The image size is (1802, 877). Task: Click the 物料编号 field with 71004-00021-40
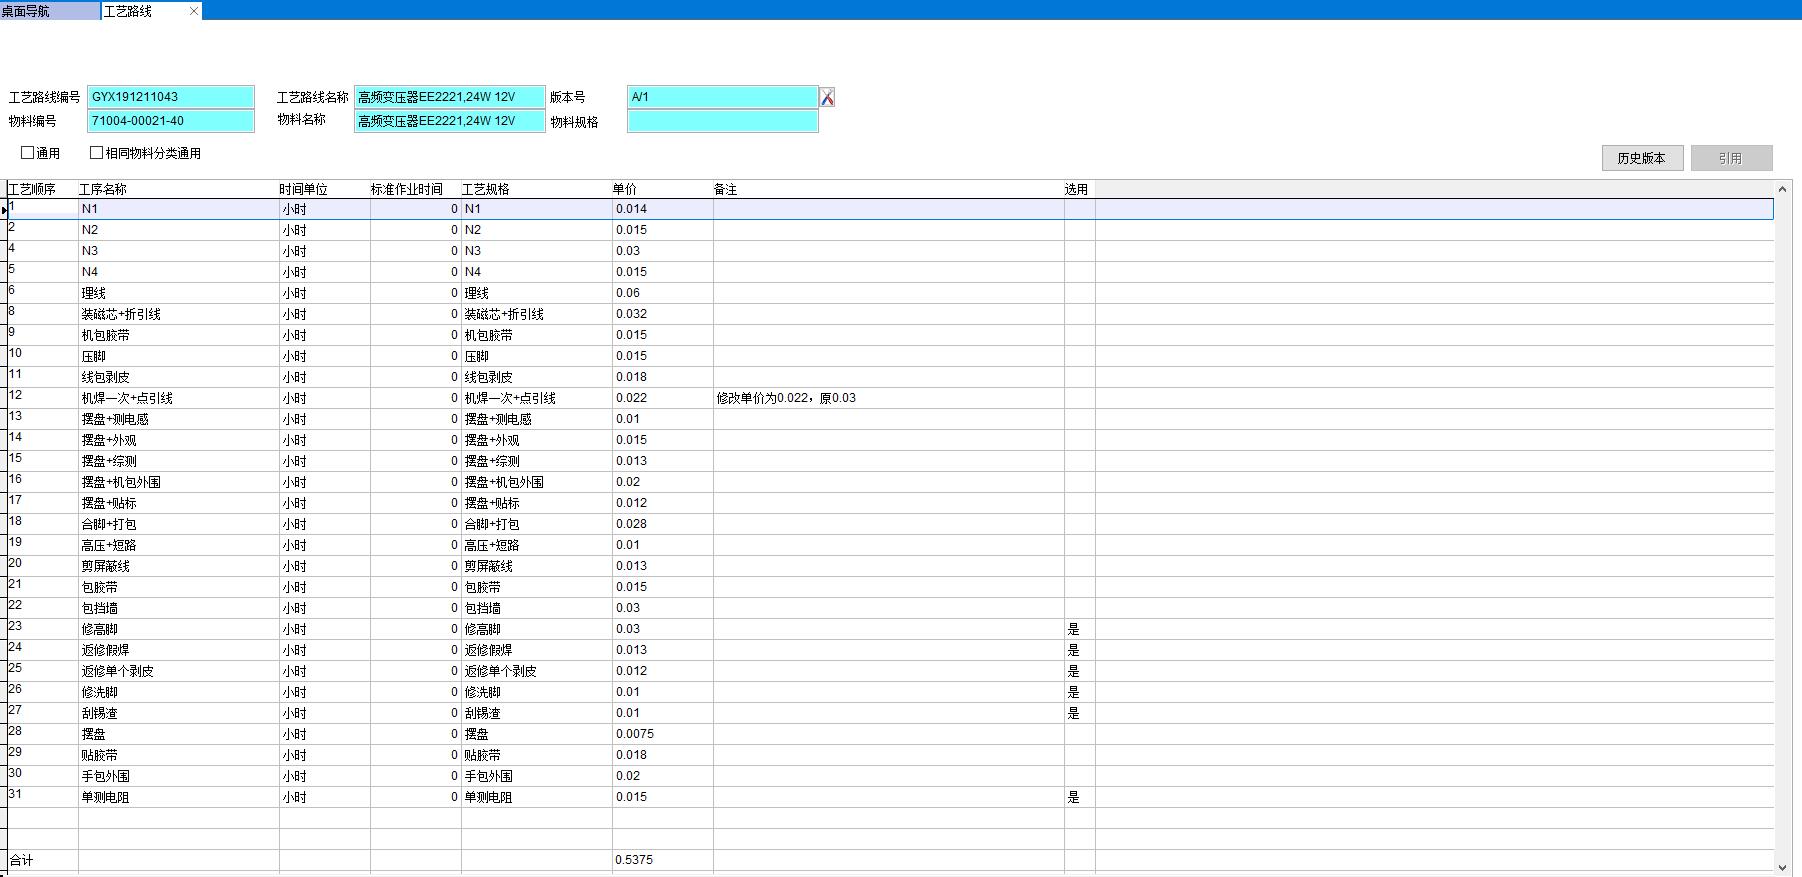click(x=171, y=121)
